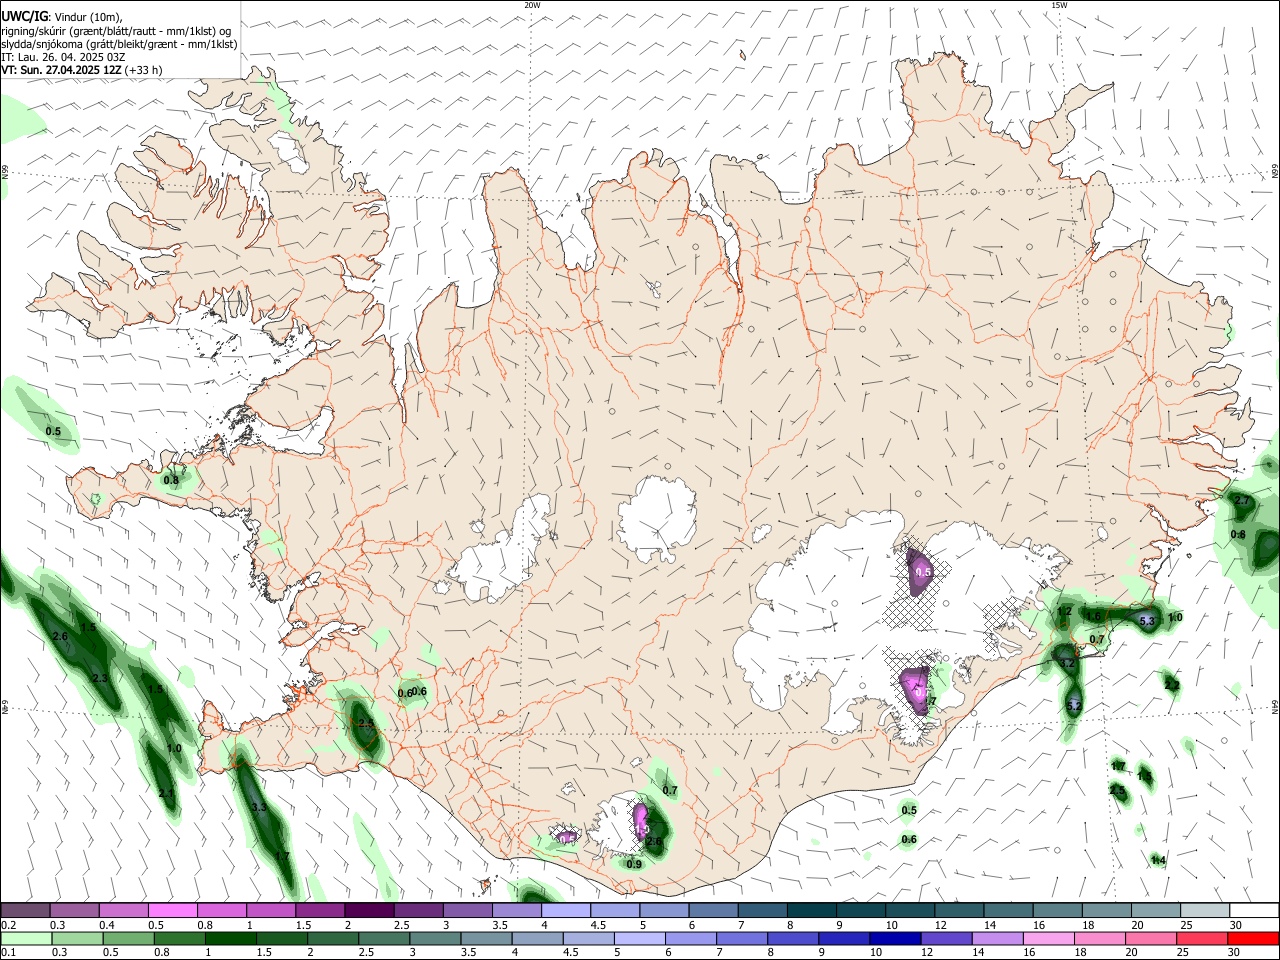Click pink snow scale swatch between 0.5 and 0.8
Image resolution: width=1280 pixels, height=960 pixels.
point(173,910)
